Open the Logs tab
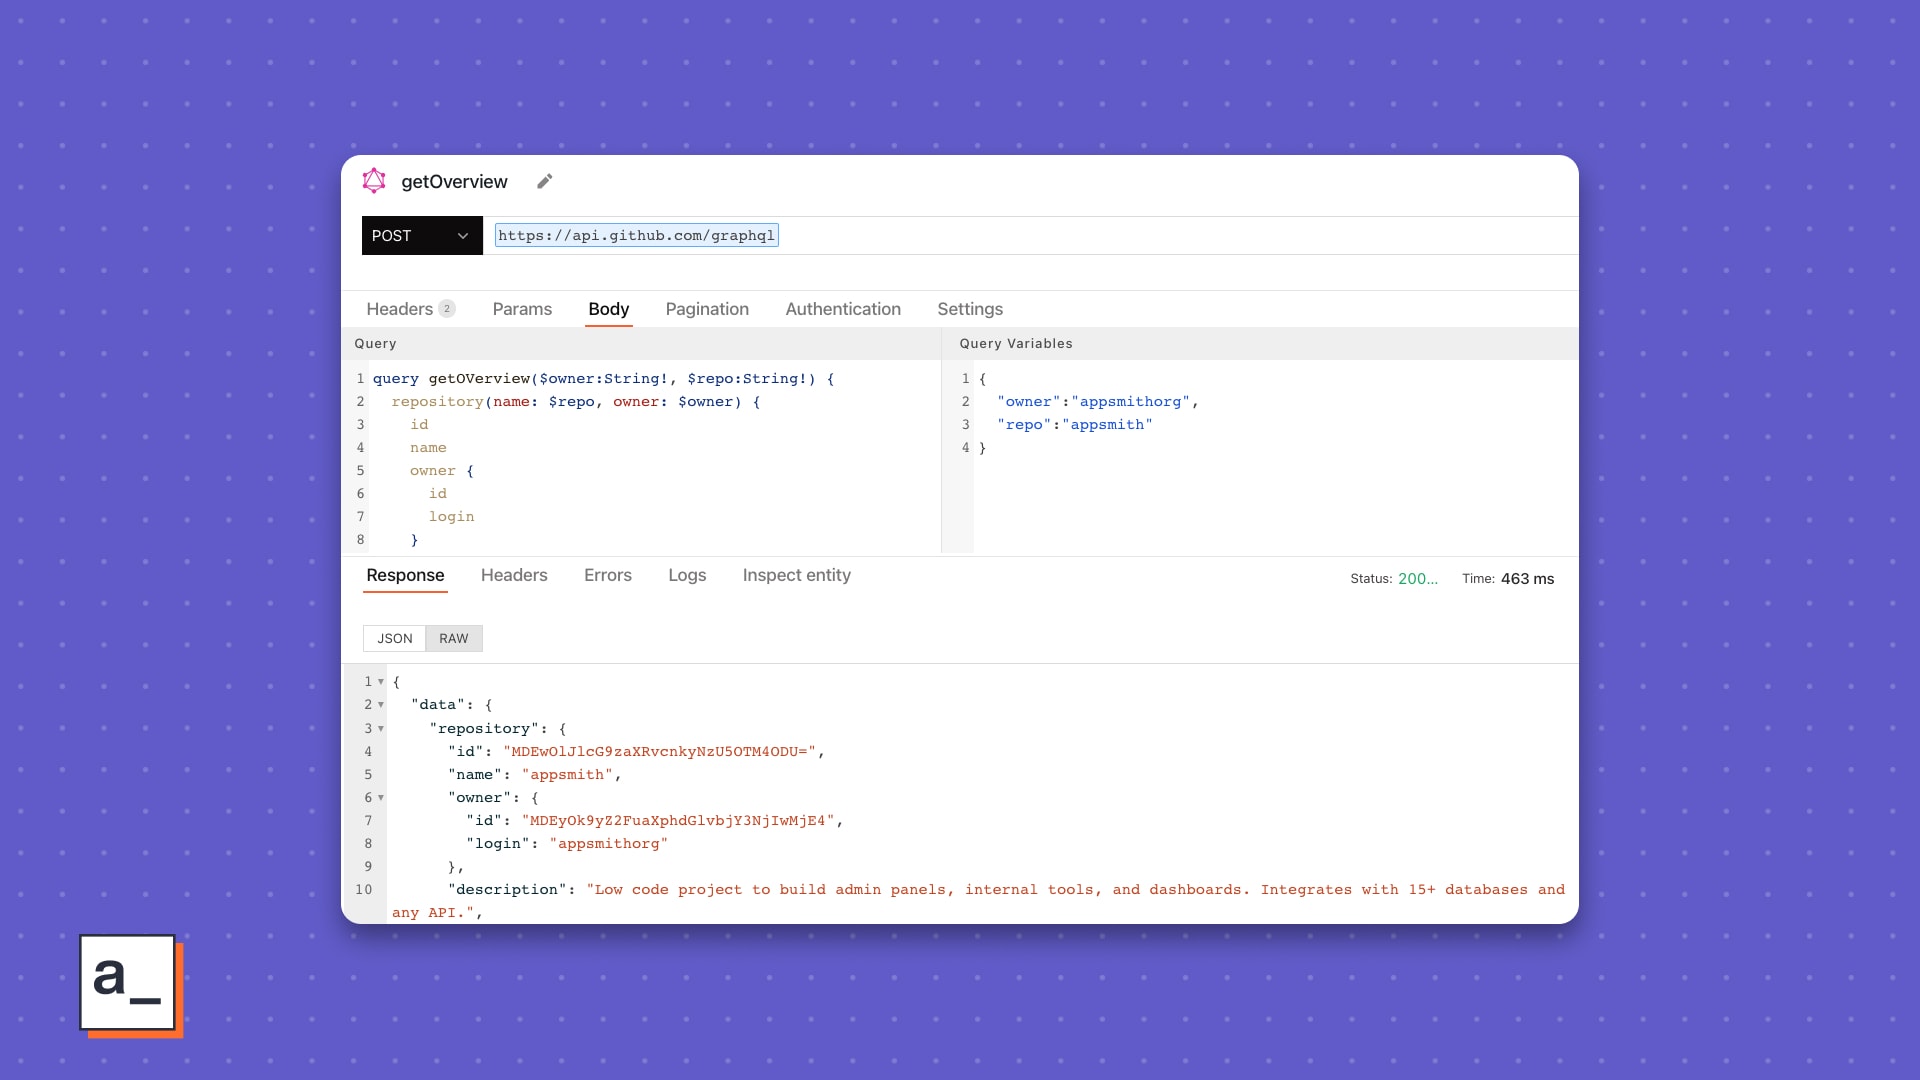 [x=686, y=575]
